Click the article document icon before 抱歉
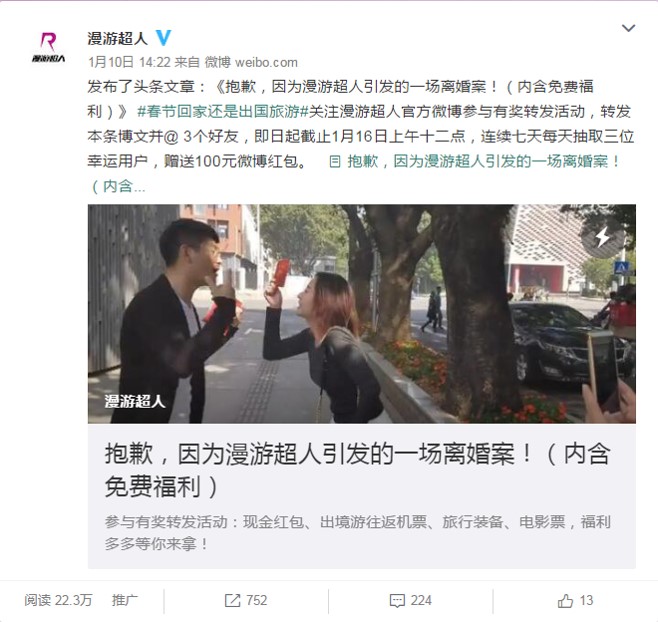Viewport: 658px width, 622px height. click(335, 162)
